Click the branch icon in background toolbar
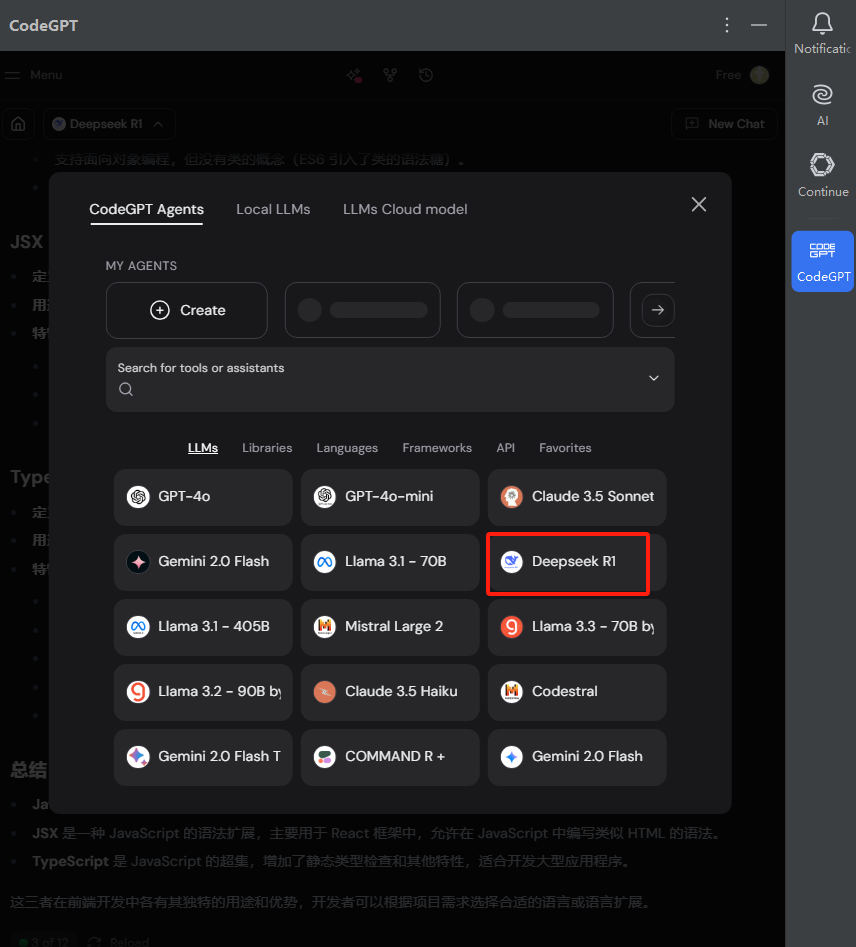 [390, 75]
